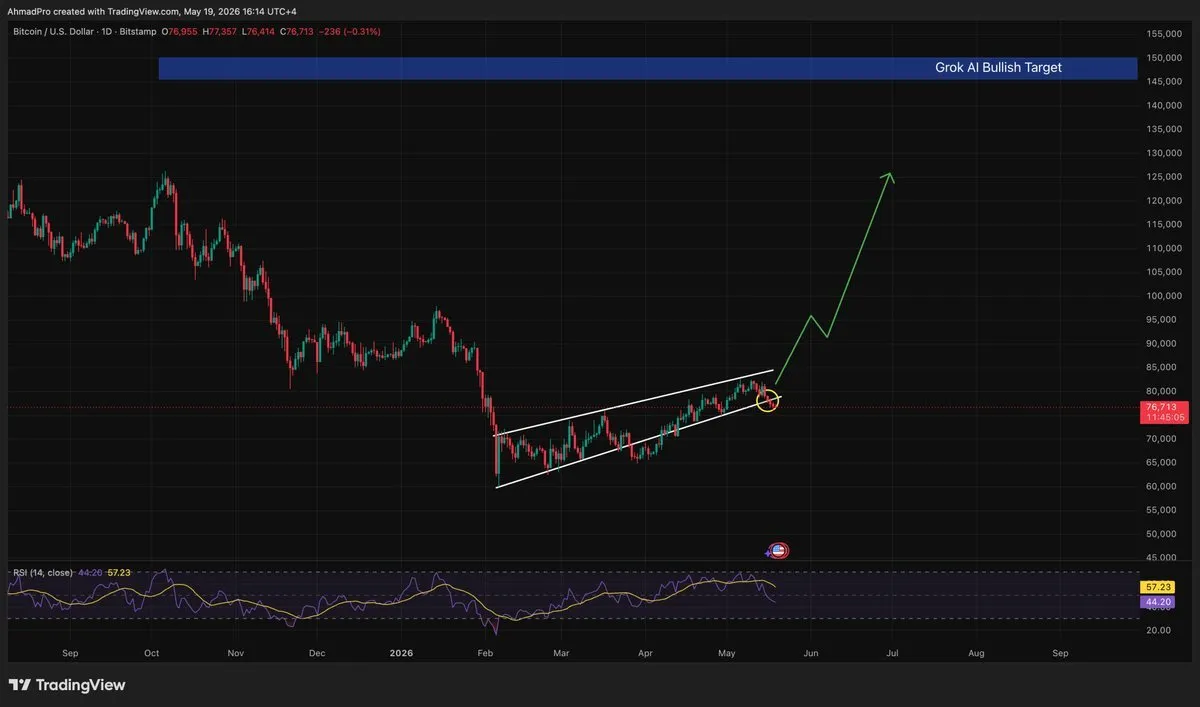The height and width of the screenshot is (707, 1200).
Task: Click the 100,000 price axis label
Action: point(1164,296)
